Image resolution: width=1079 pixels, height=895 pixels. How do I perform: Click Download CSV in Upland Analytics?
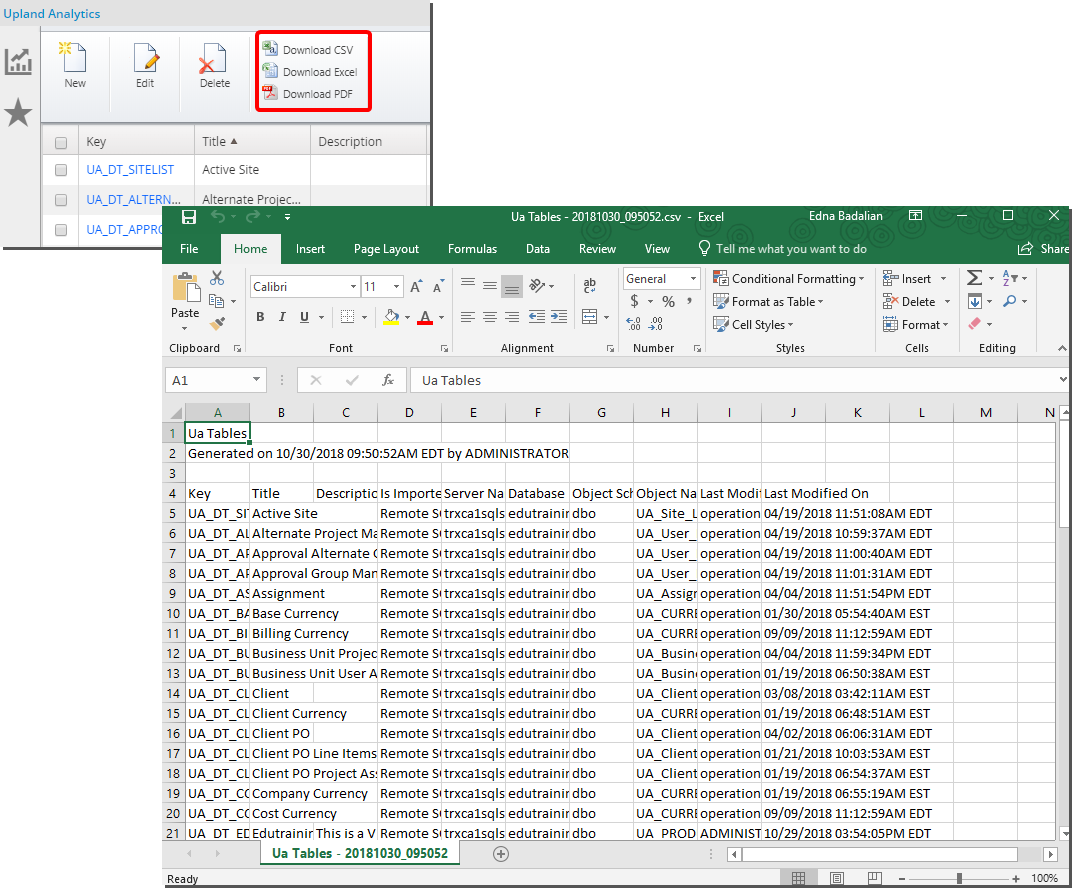point(308,50)
